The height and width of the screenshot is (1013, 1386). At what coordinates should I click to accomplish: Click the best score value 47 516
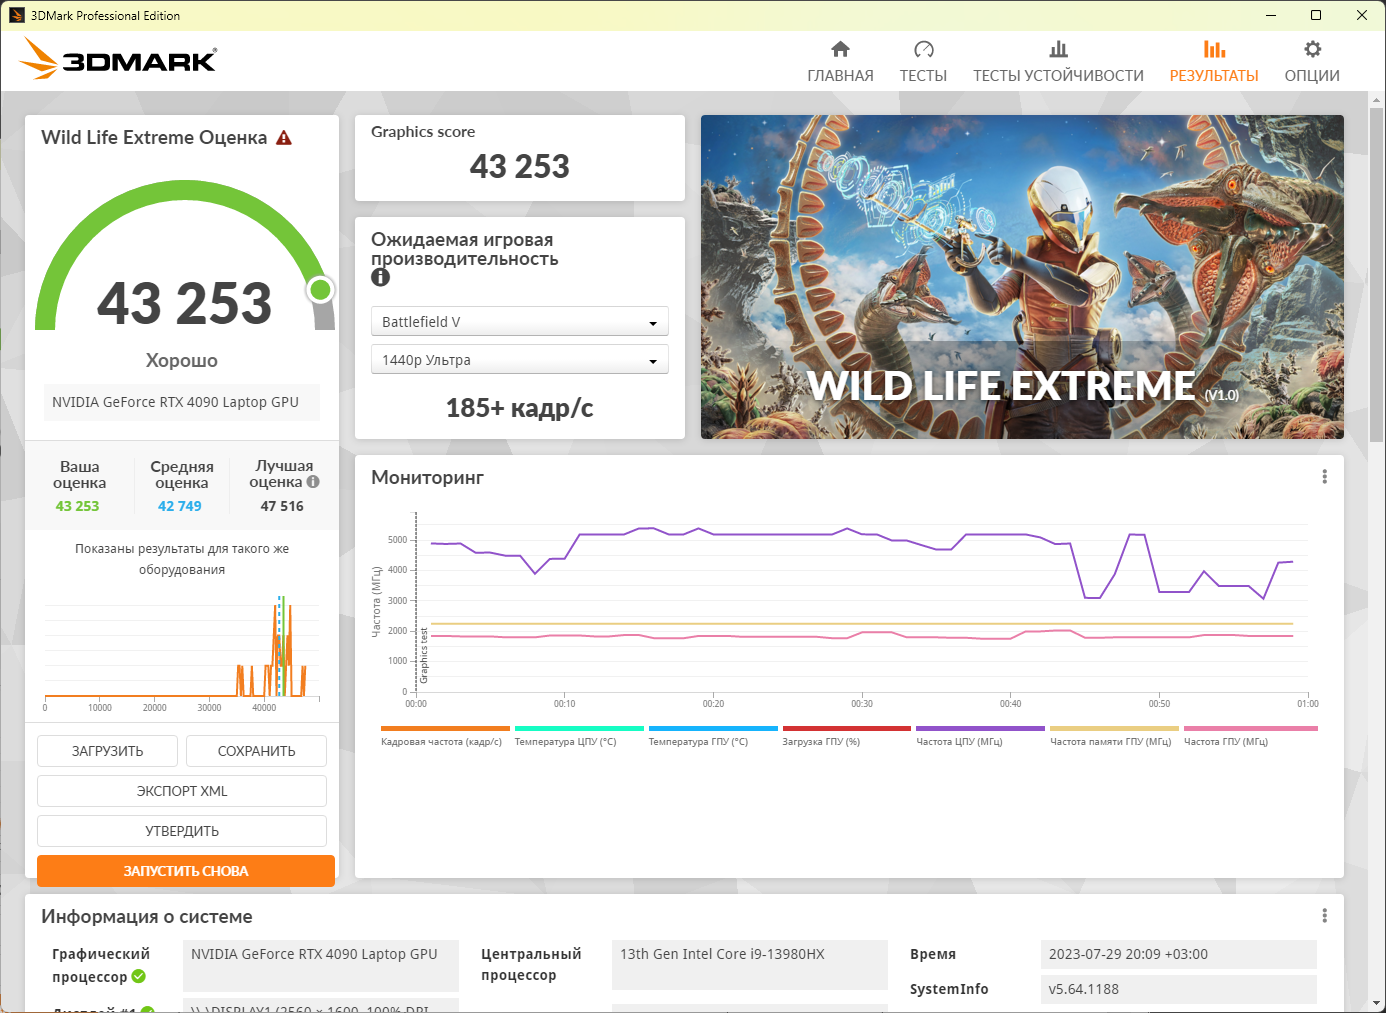[x=282, y=506]
